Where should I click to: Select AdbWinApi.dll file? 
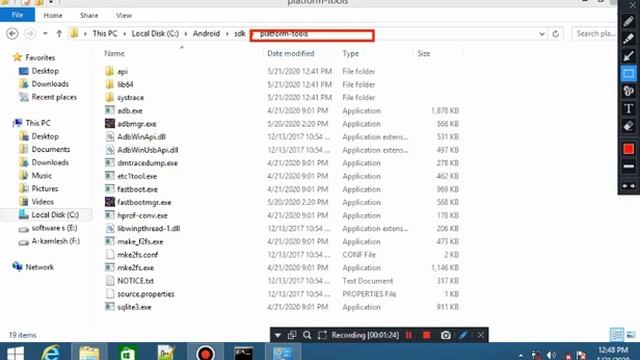141,137
